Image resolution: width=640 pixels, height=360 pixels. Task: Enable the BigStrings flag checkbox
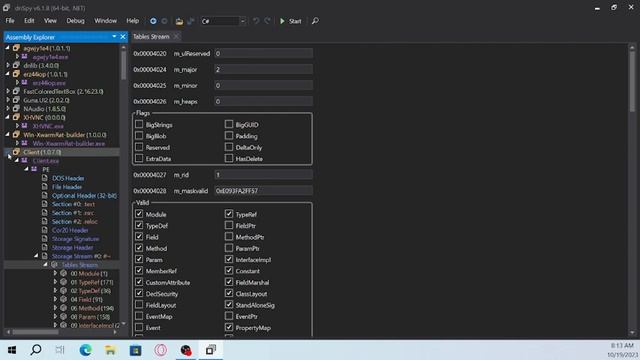[139, 124]
